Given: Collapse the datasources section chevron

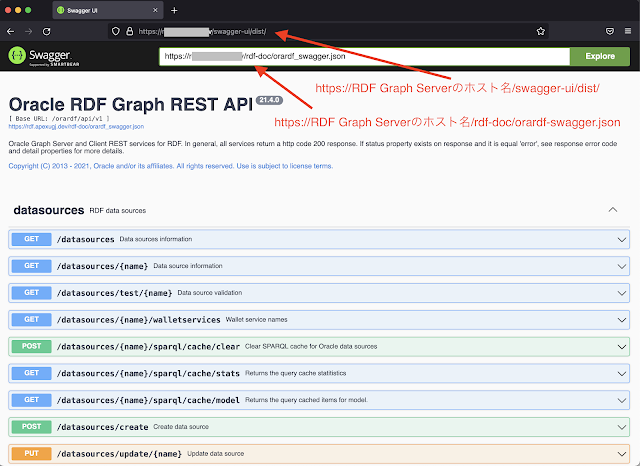Looking at the screenshot, I should (x=613, y=210).
